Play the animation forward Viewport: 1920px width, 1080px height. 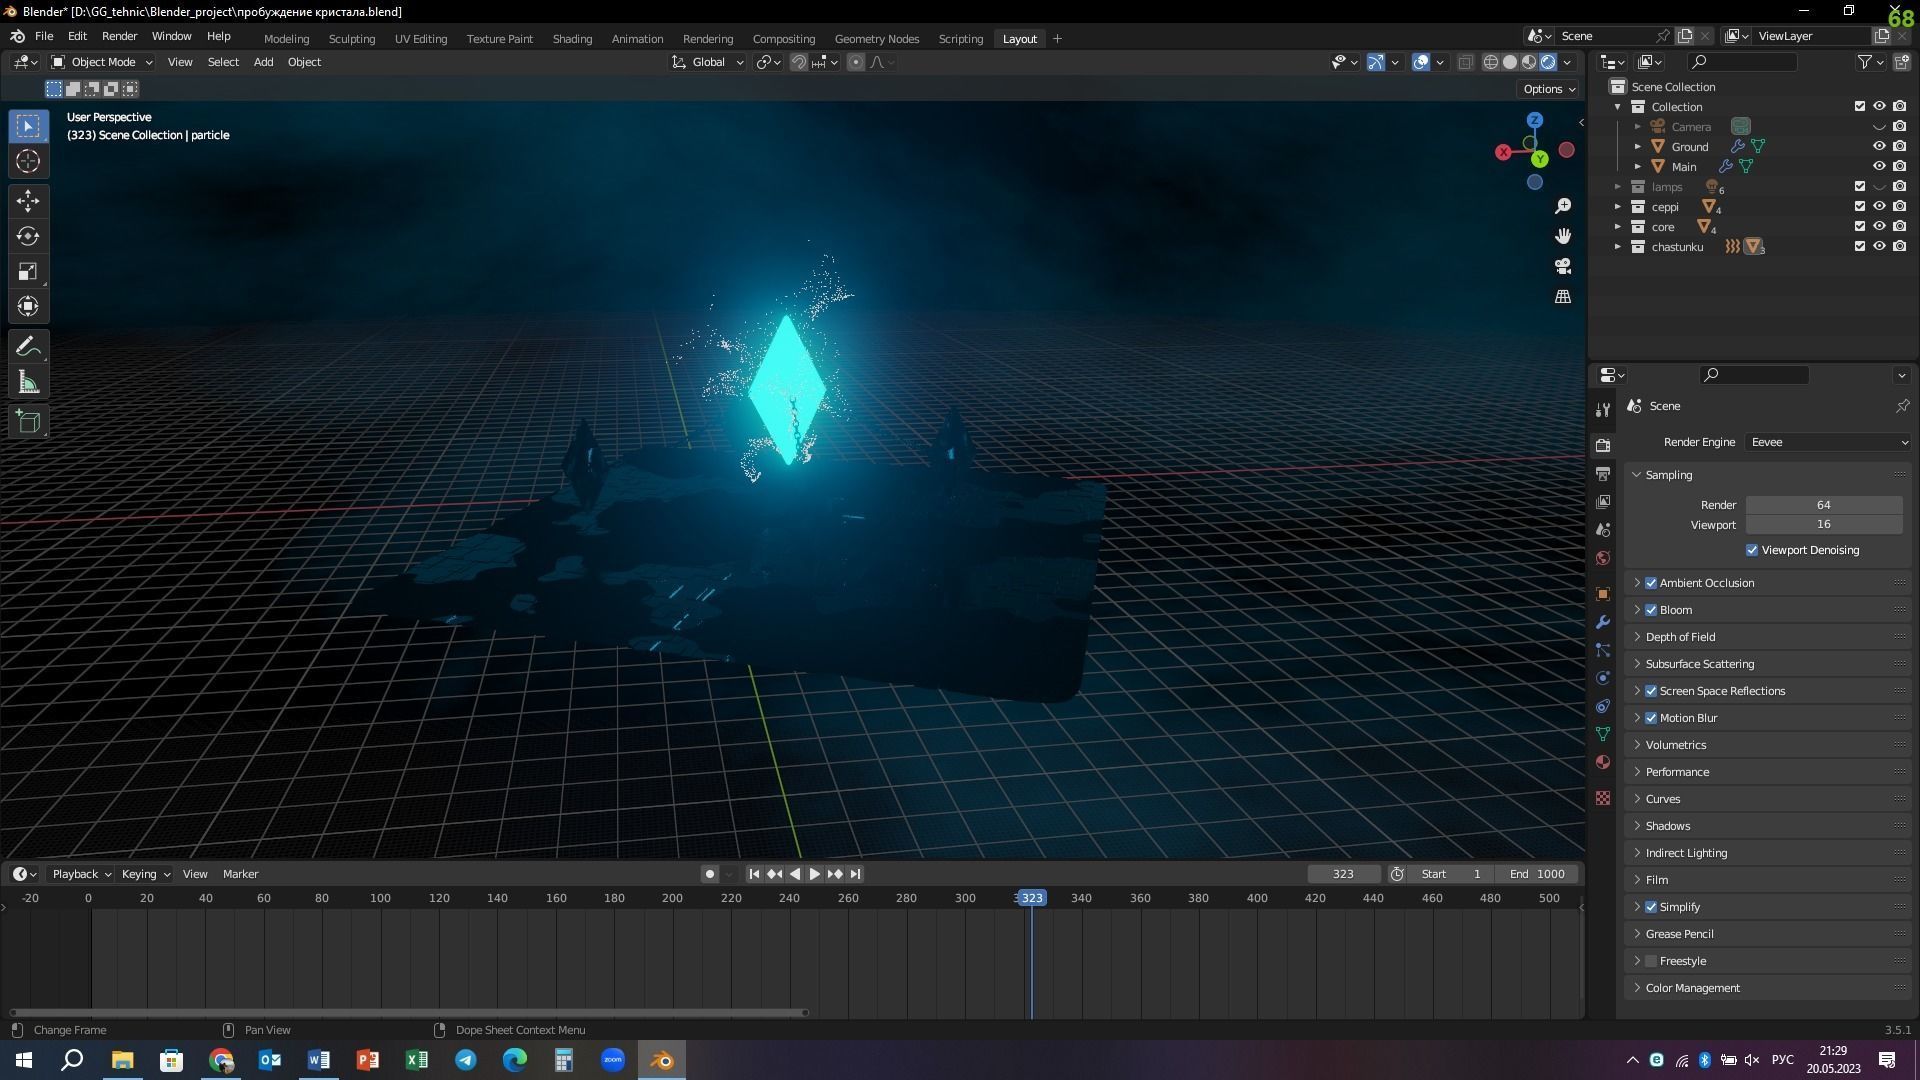pos(814,874)
